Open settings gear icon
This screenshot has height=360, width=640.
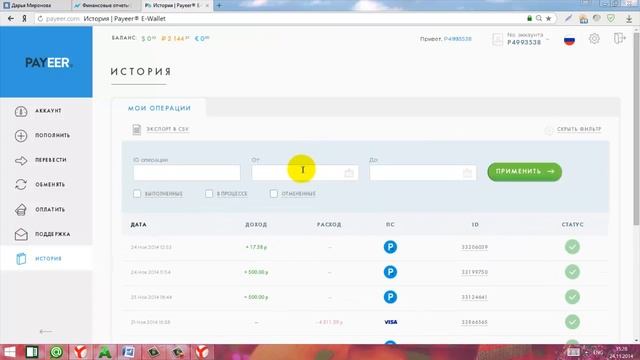pyautogui.click(x=594, y=39)
